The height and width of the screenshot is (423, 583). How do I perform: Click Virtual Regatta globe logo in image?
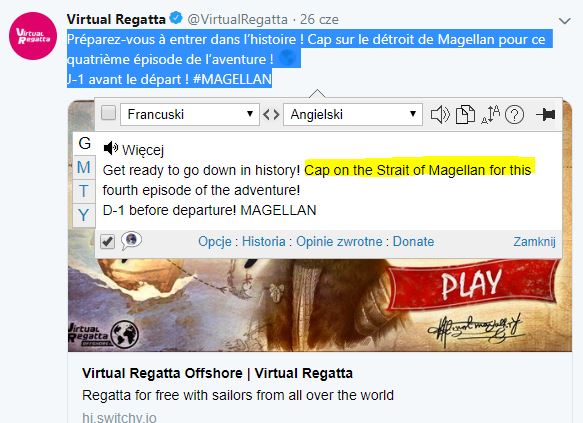pos(125,335)
